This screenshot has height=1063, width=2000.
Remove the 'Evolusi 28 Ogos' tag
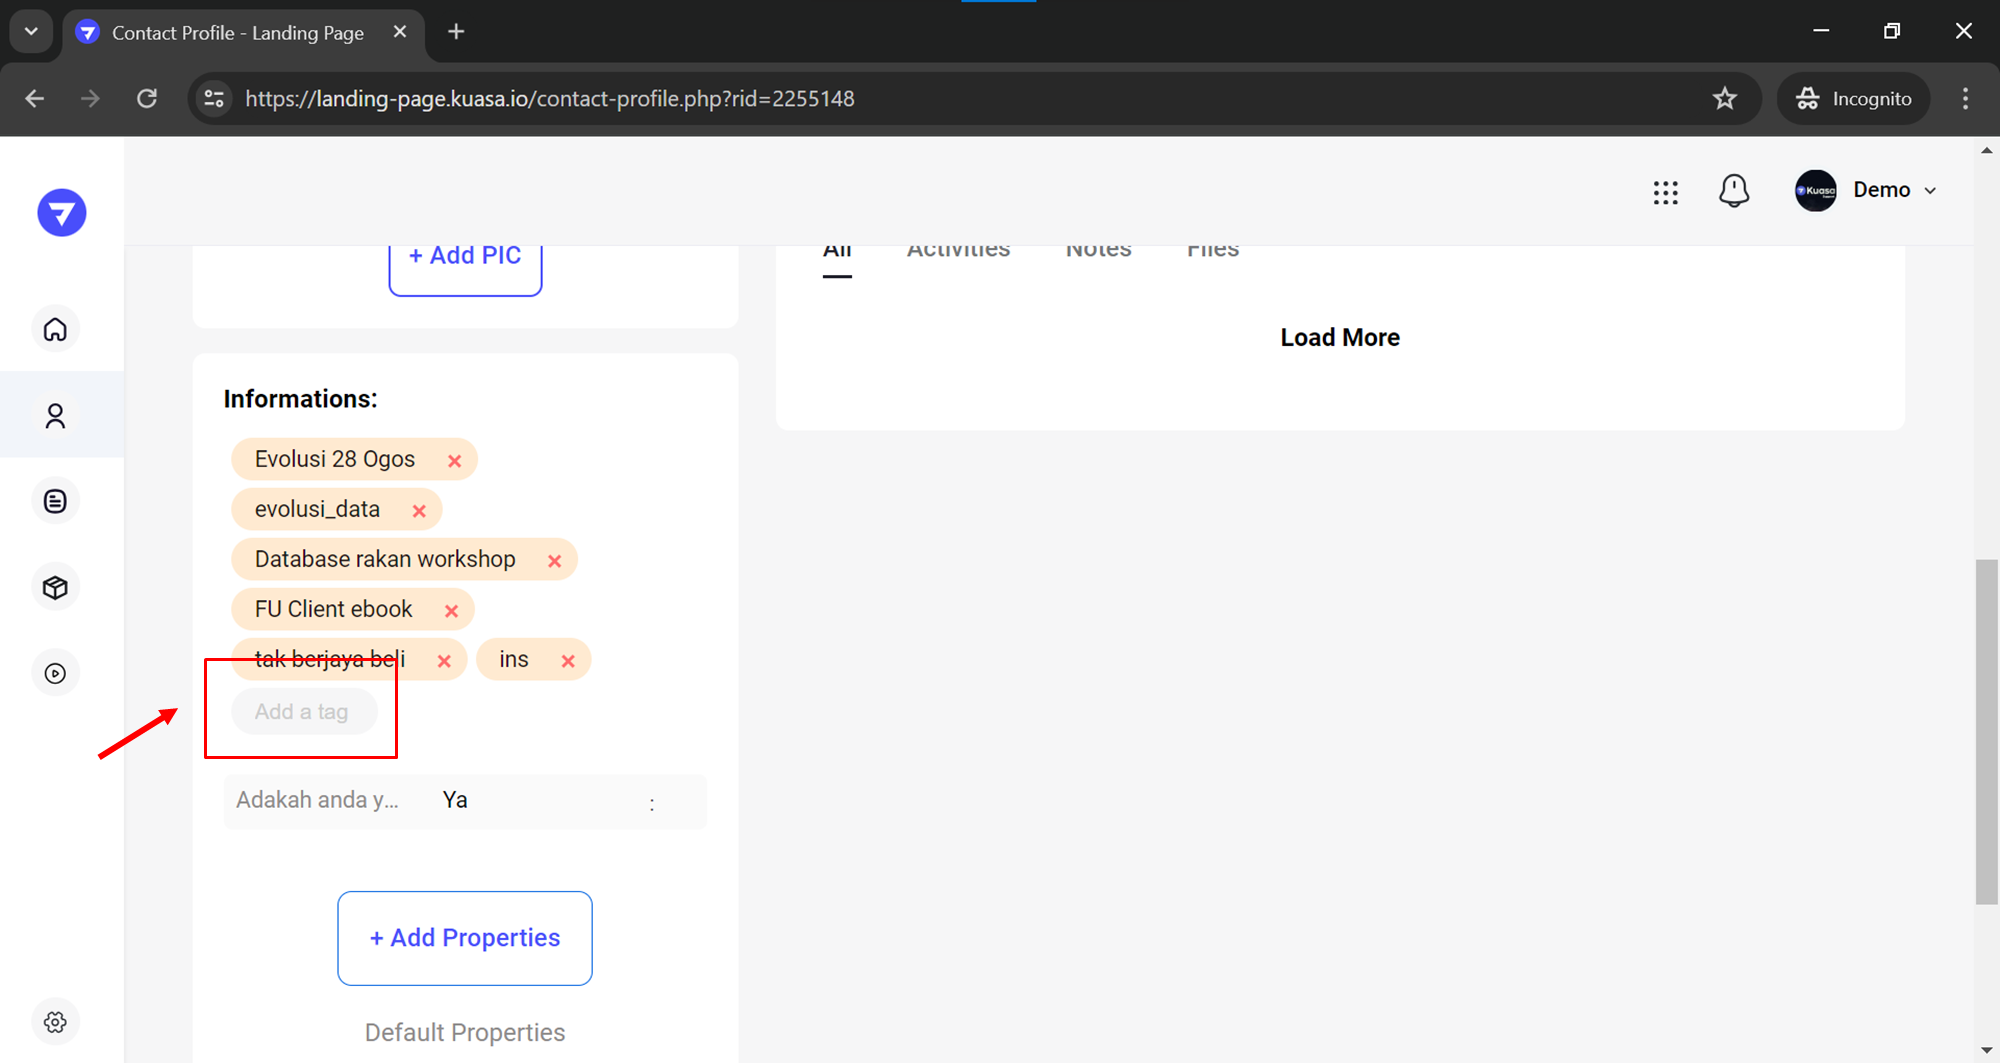pyautogui.click(x=454, y=461)
